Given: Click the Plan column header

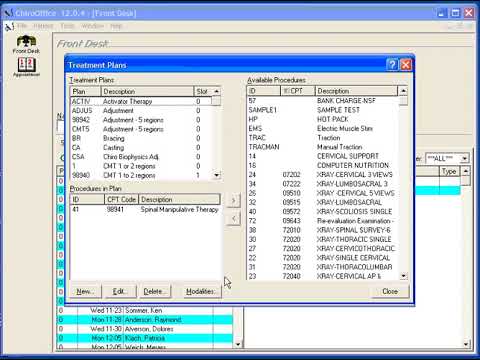Looking at the screenshot, I should (x=85, y=91).
